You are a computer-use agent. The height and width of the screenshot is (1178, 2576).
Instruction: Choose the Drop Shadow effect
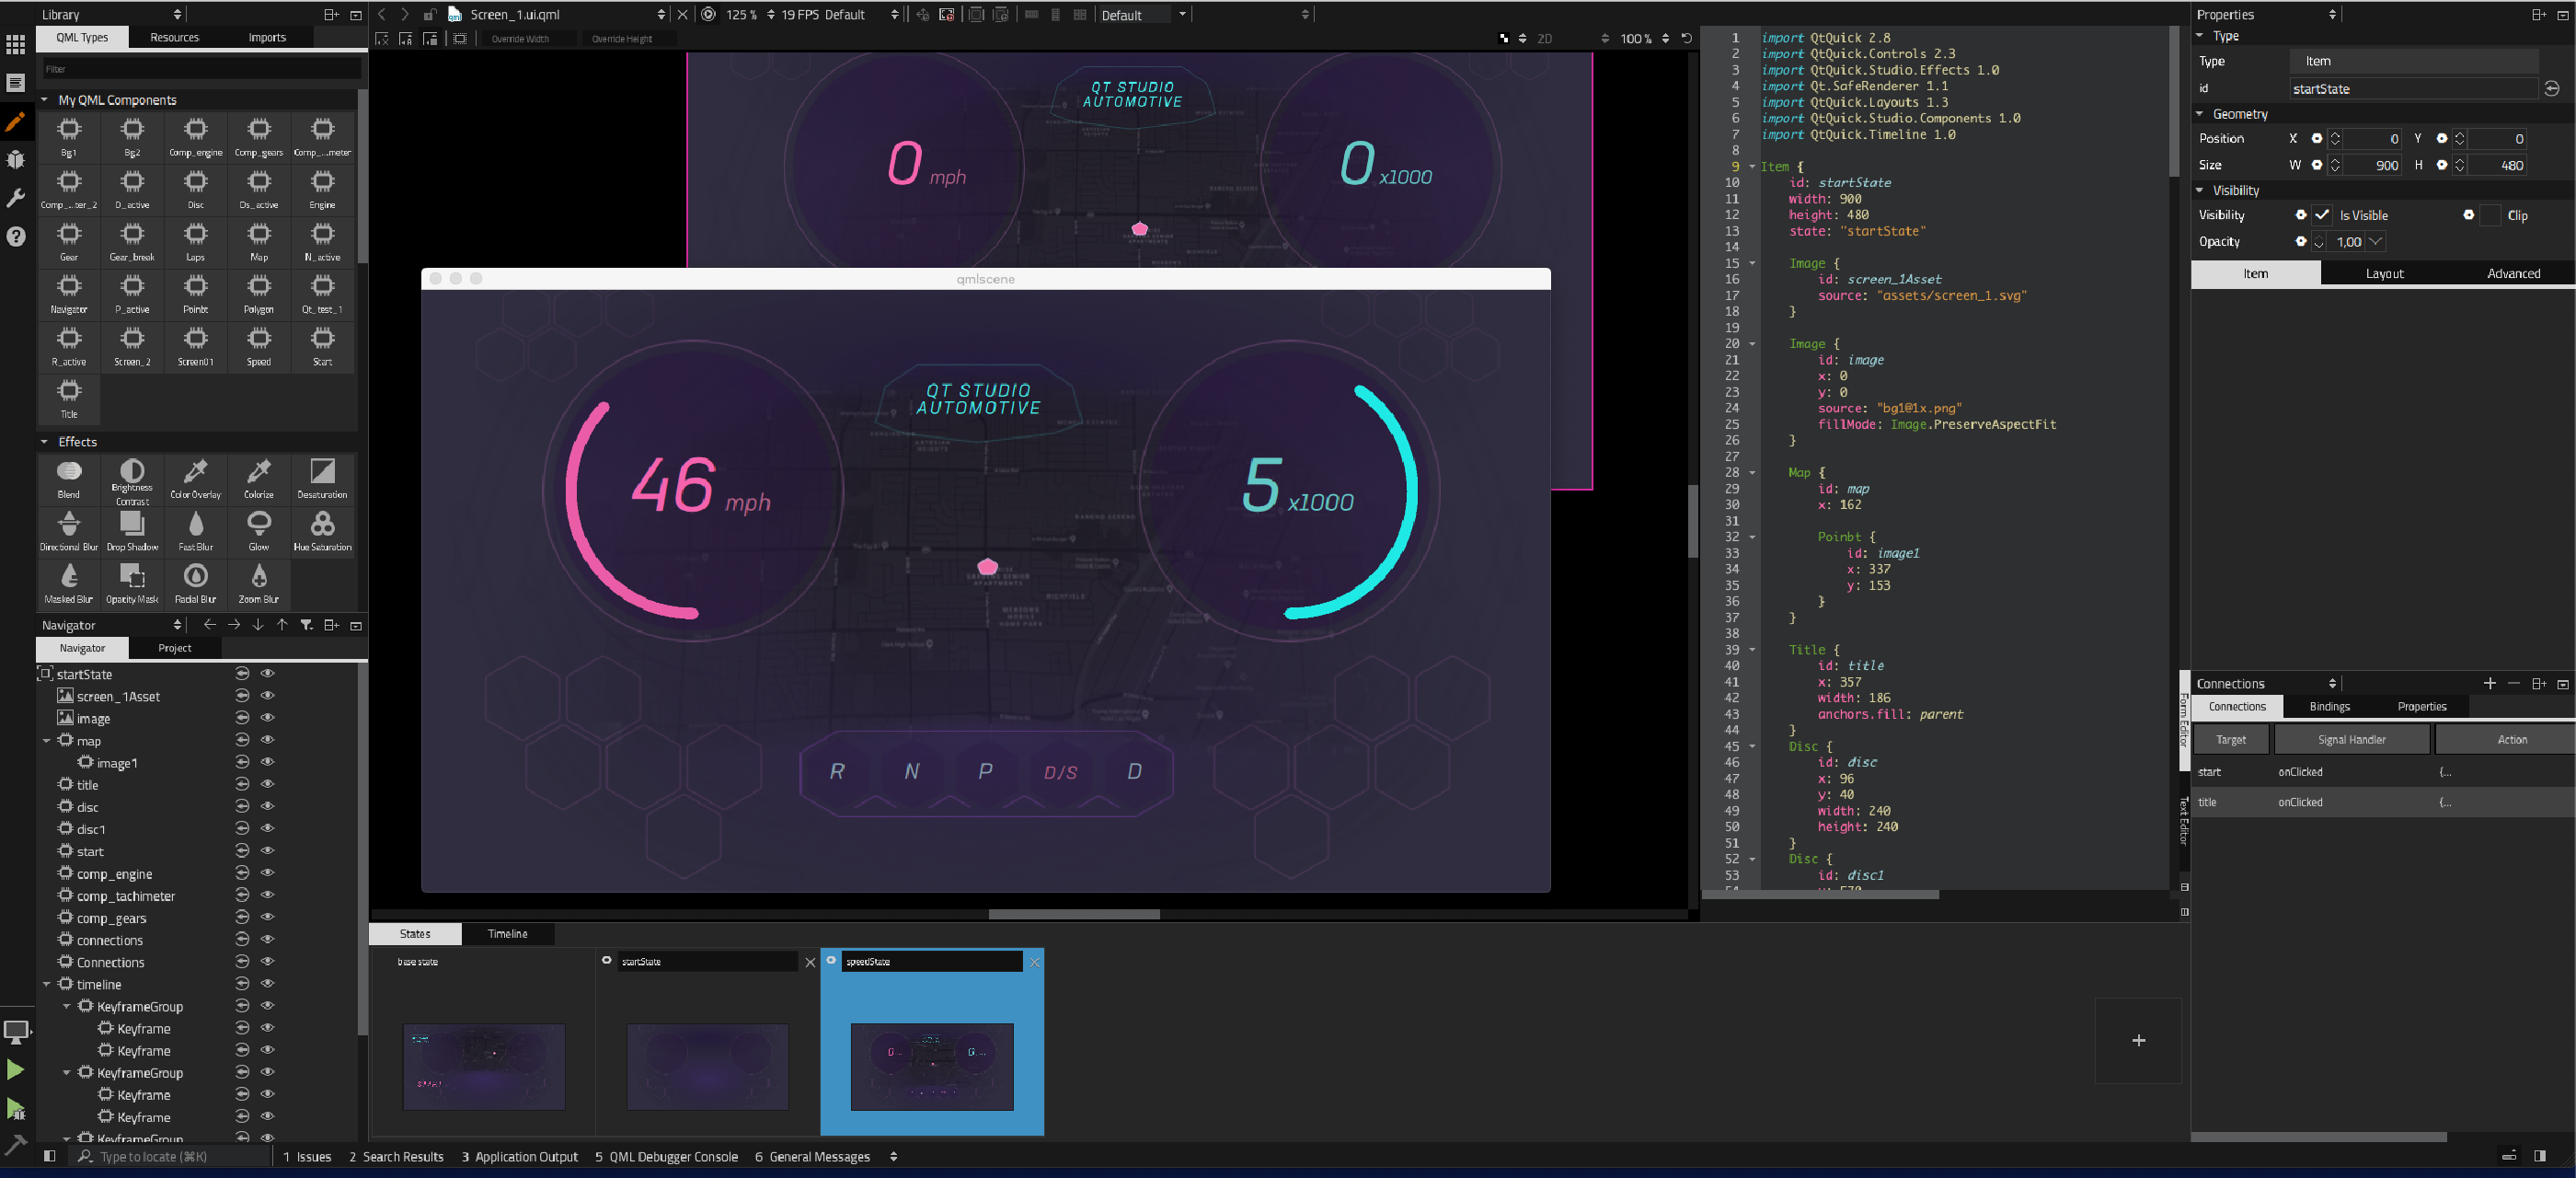point(132,531)
